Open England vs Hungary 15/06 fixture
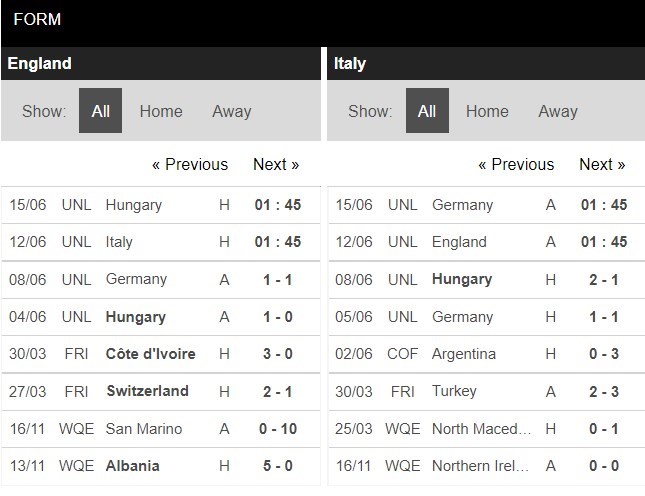The width and height of the screenshot is (645, 496). pyautogui.click(x=160, y=205)
